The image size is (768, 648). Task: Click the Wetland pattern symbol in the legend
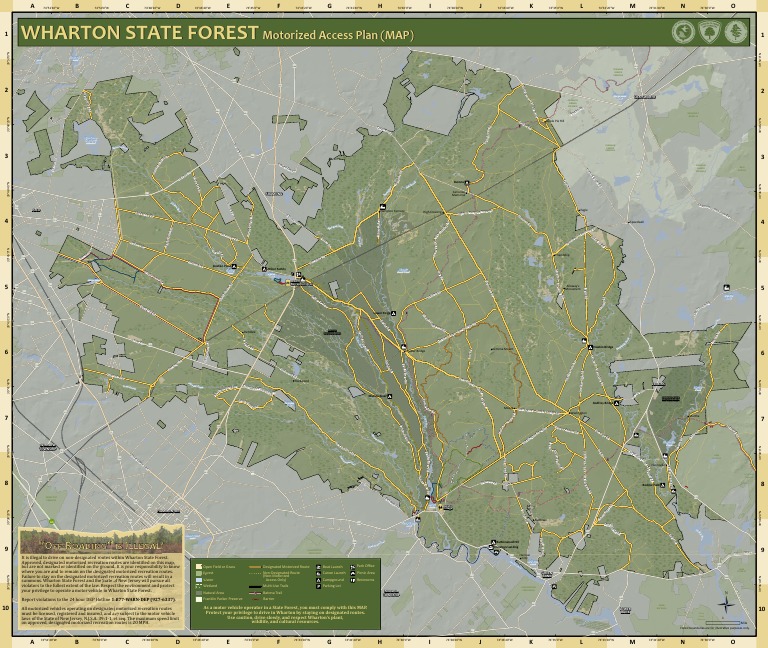pos(199,586)
